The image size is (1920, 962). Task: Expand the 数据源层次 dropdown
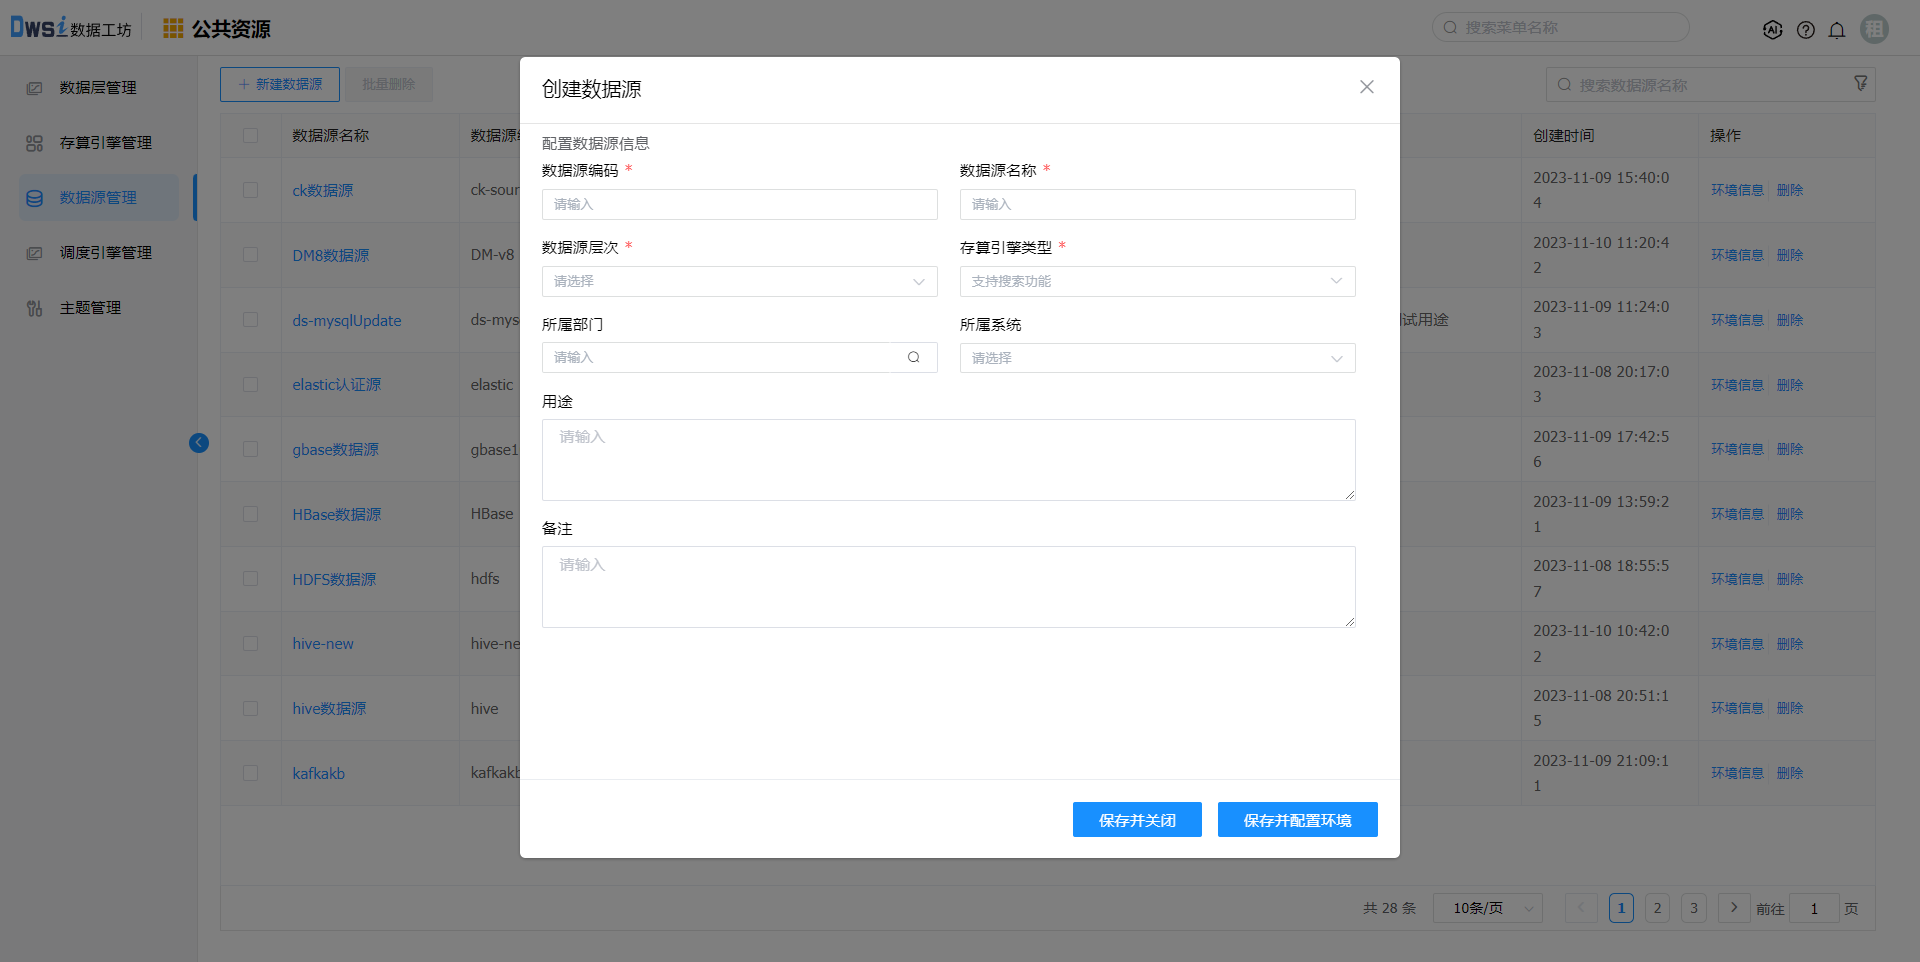click(739, 282)
